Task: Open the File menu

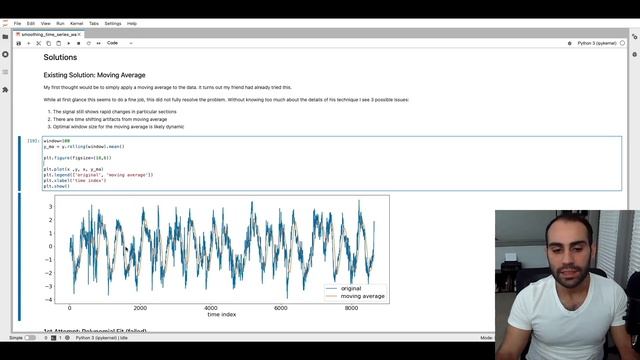Action: pyautogui.click(x=17, y=24)
